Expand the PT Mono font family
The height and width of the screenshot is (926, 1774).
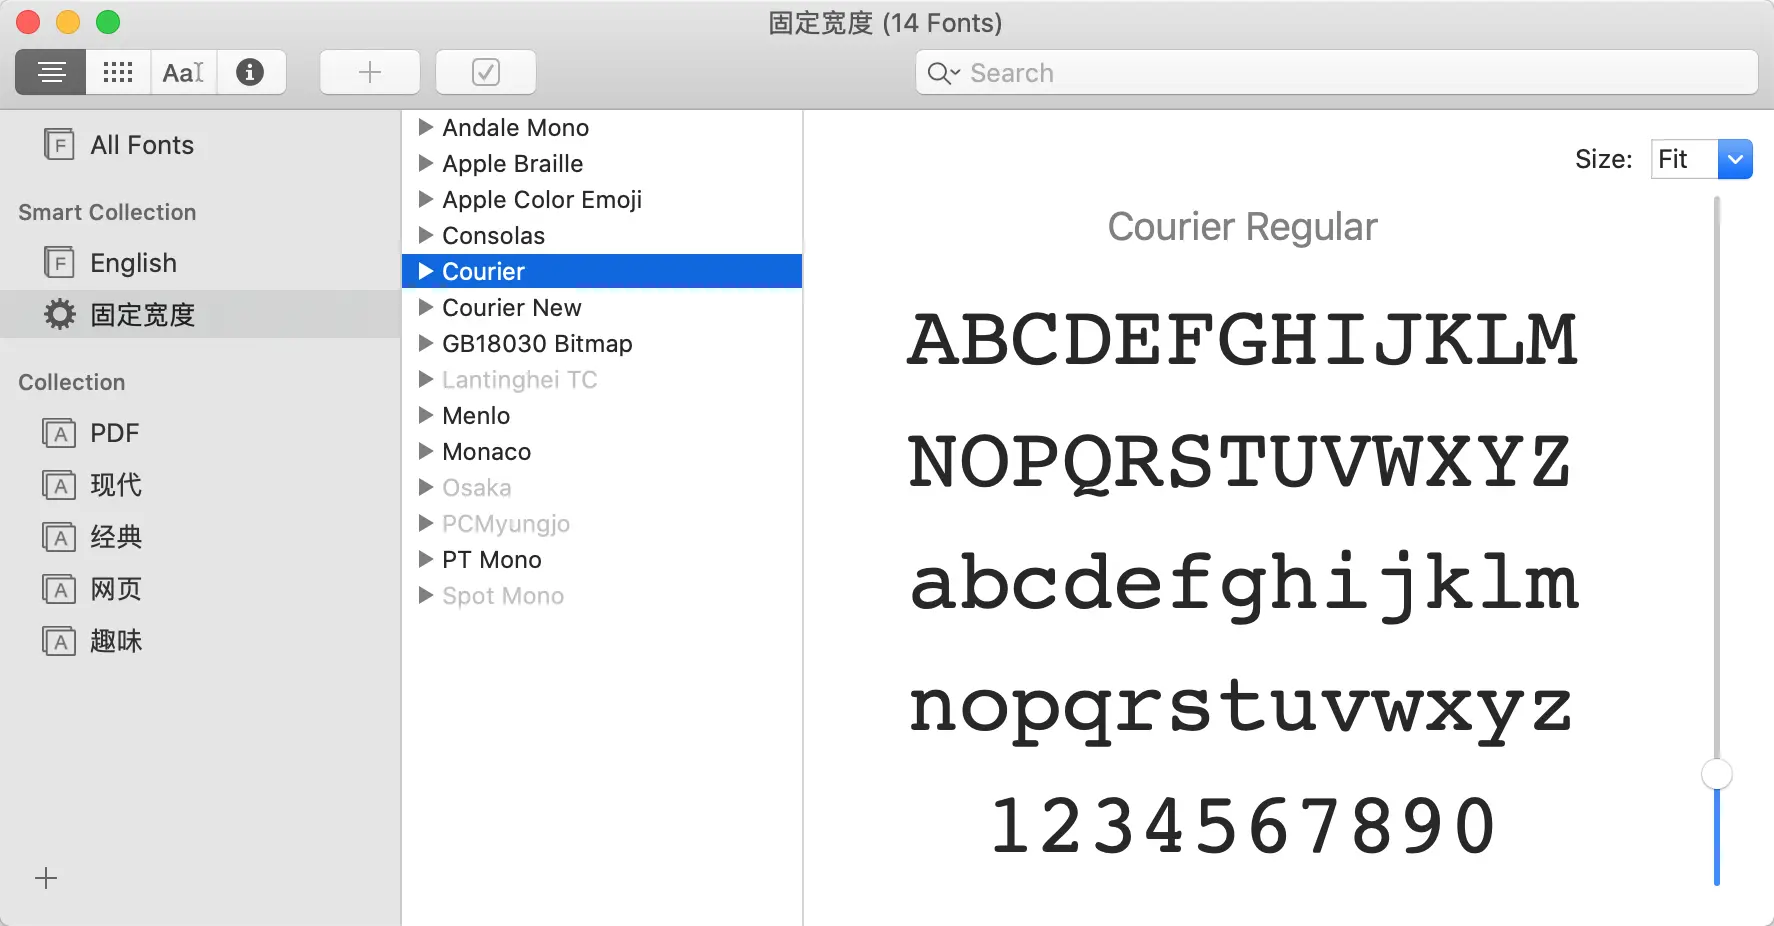coord(426,559)
